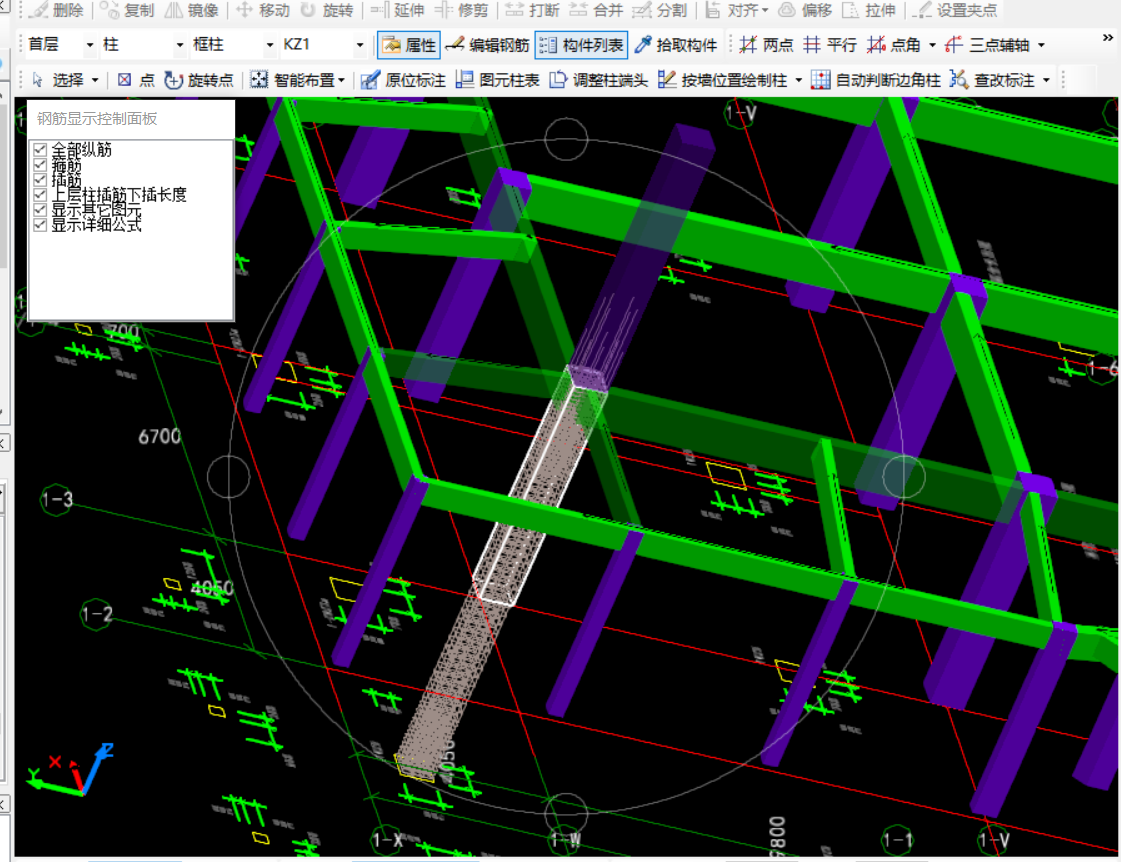Image resolution: width=1121 pixels, height=862 pixels.
Task: Choose the 点 (point) draw tool
Action: click(136, 80)
